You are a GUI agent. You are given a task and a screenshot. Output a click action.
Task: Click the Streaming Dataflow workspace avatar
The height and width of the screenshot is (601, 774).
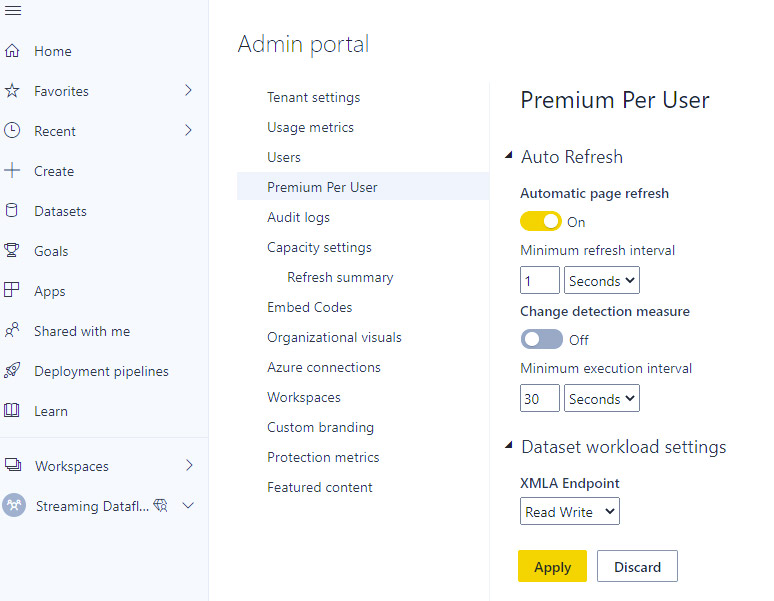14,505
